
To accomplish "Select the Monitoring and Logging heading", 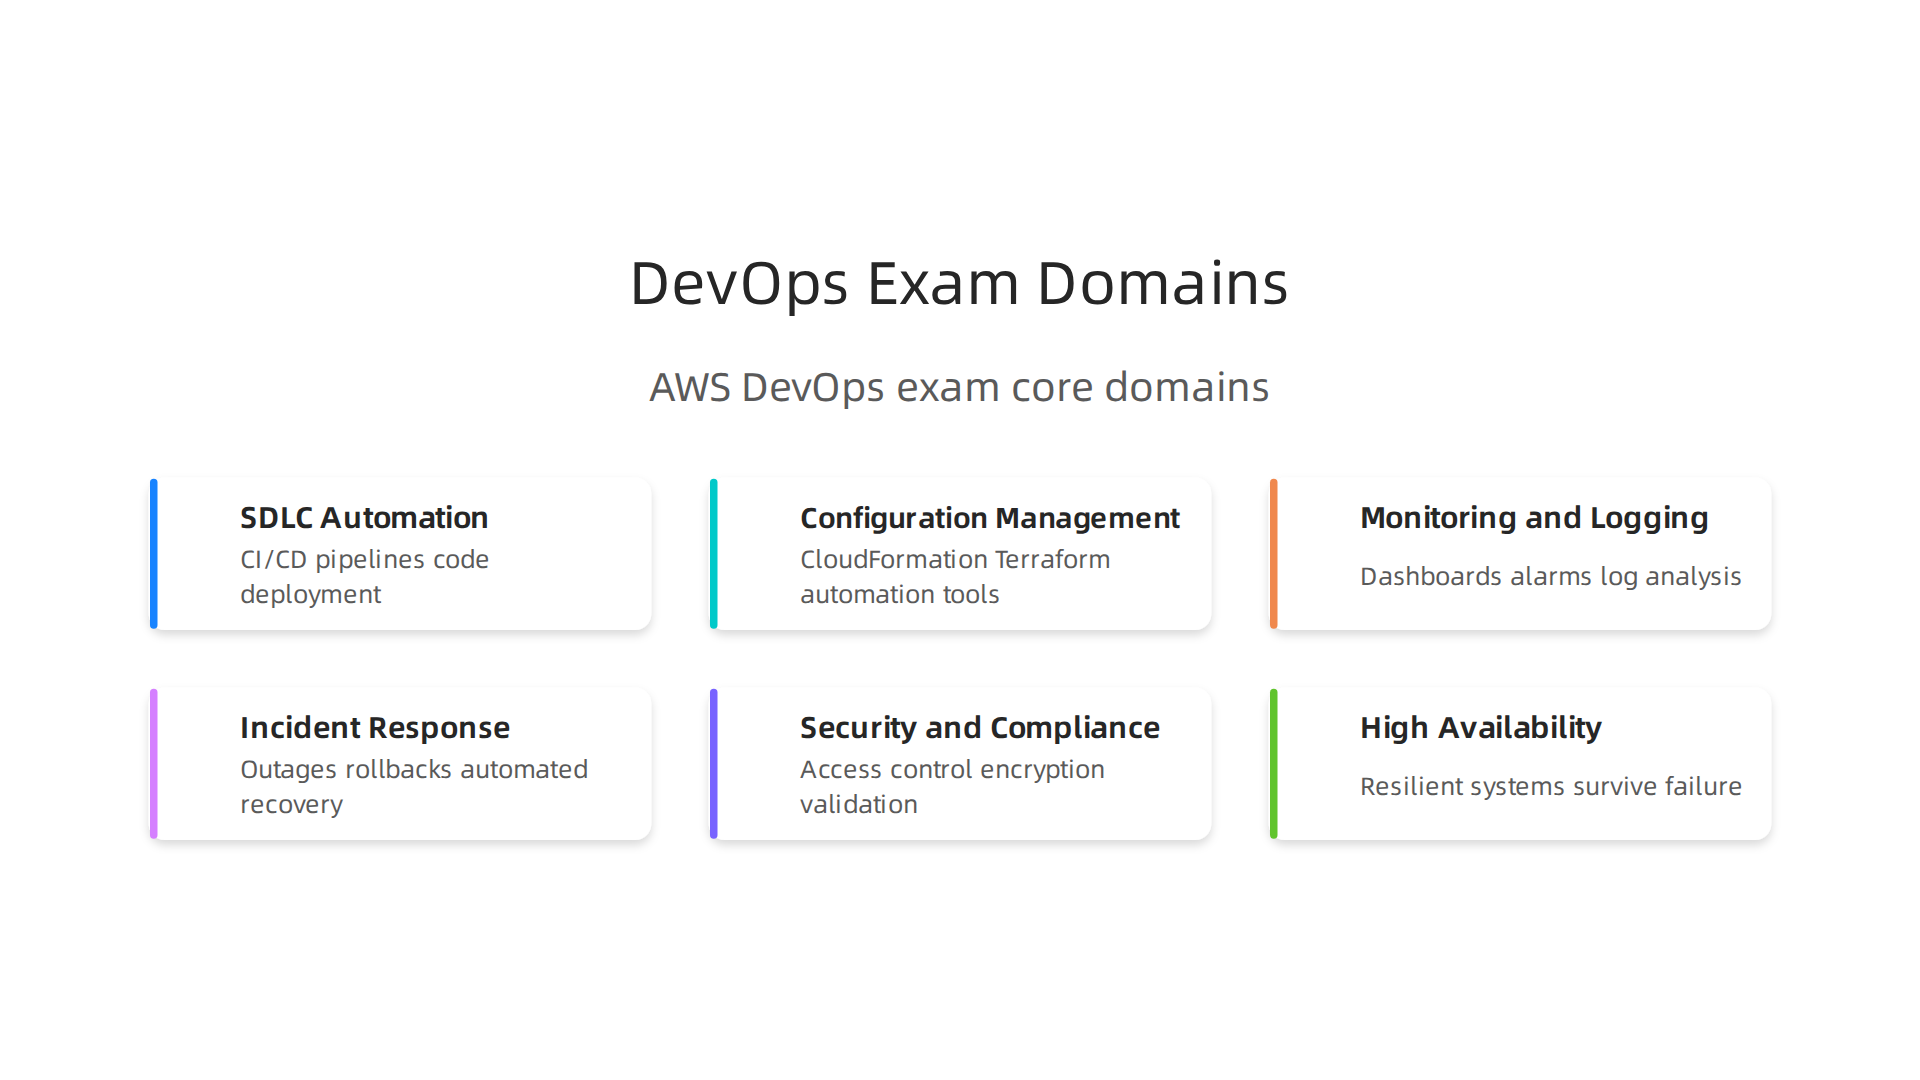I will click(x=1534, y=519).
